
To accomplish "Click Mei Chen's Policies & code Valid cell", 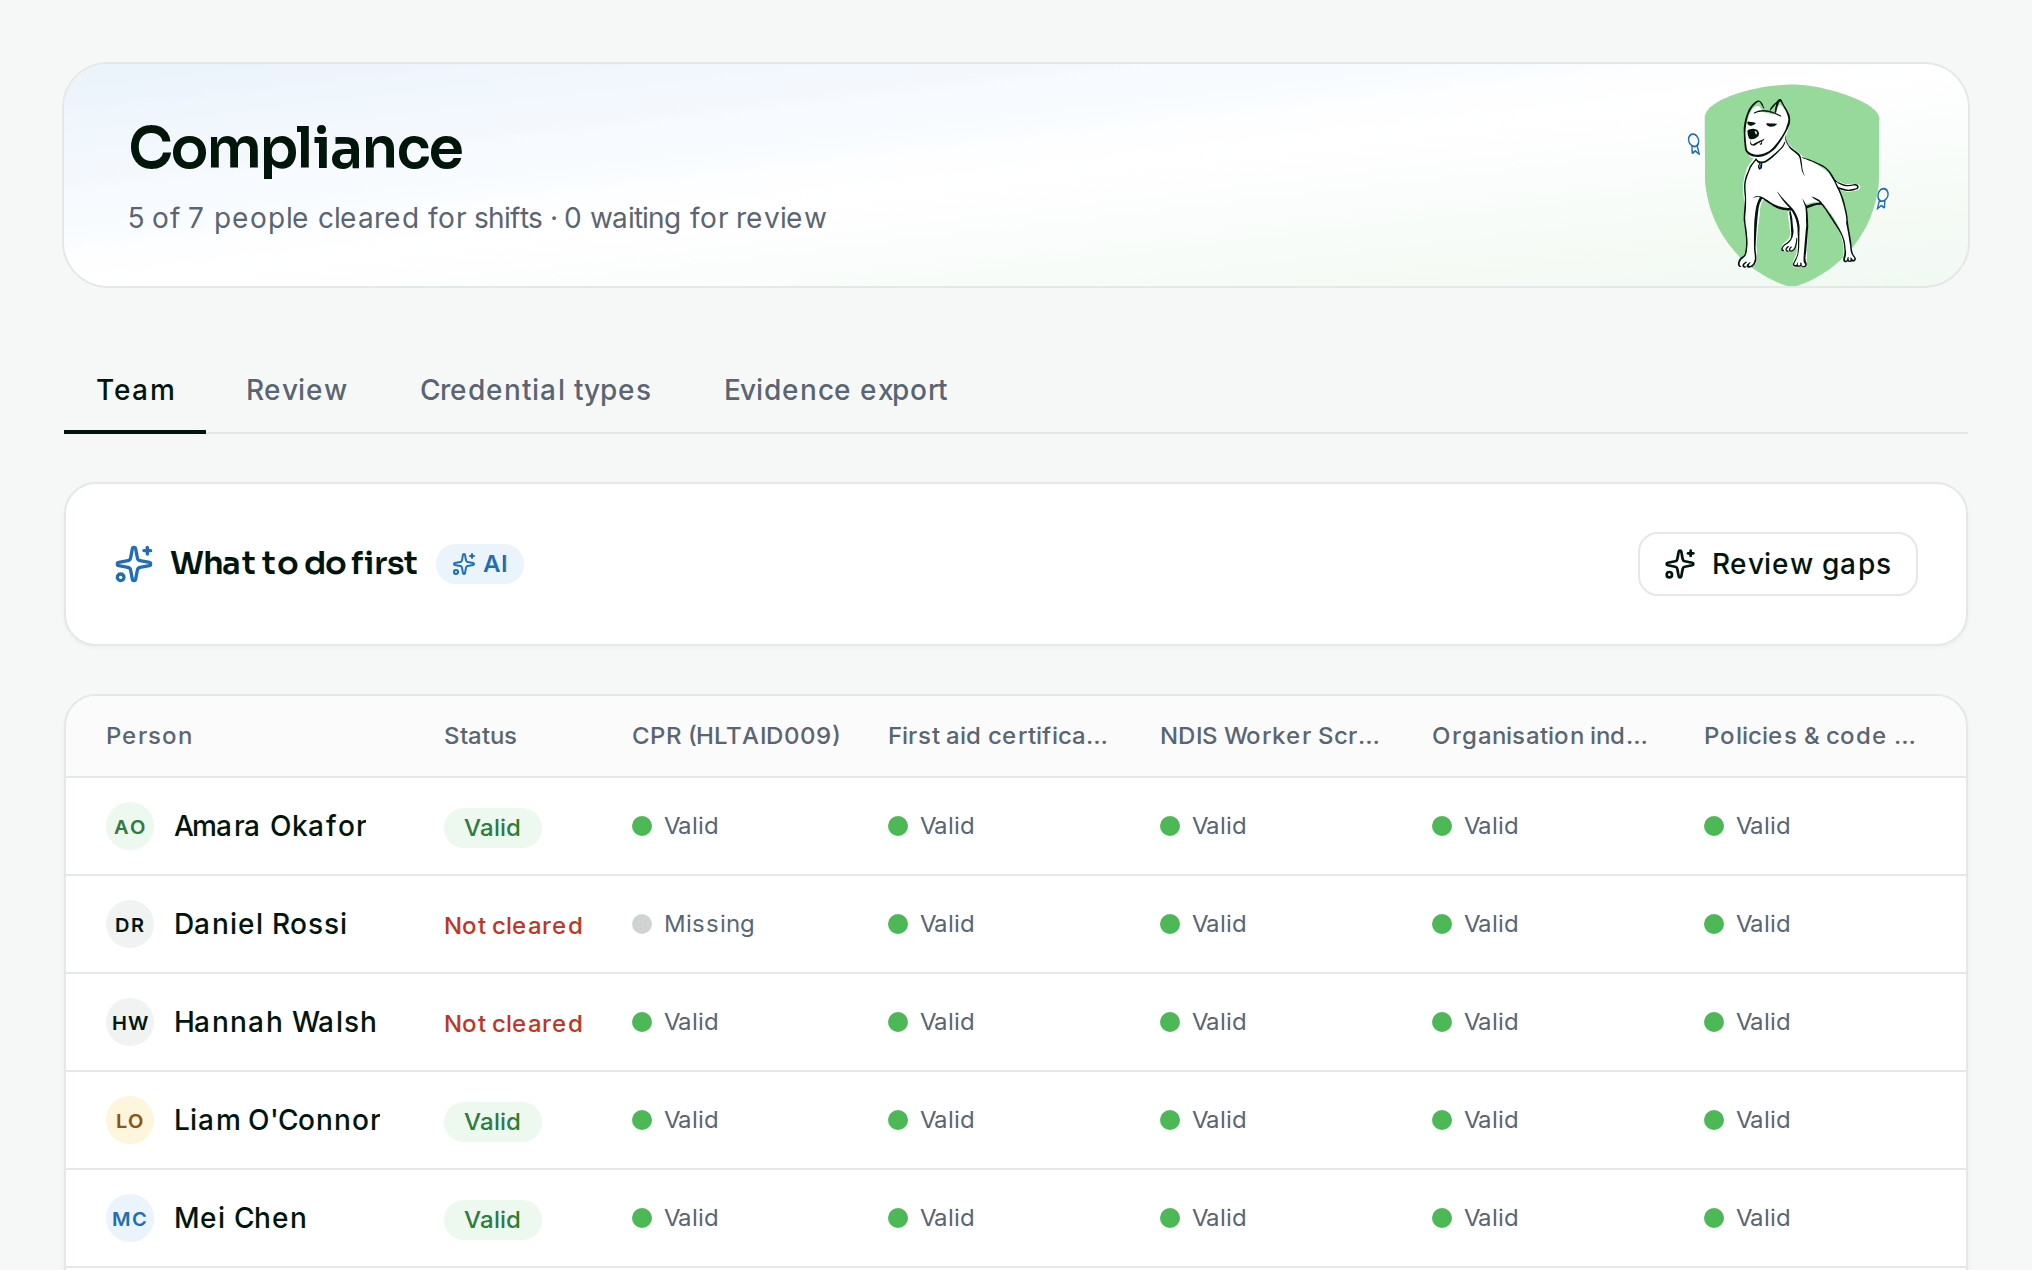I will pos(1747,1218).
